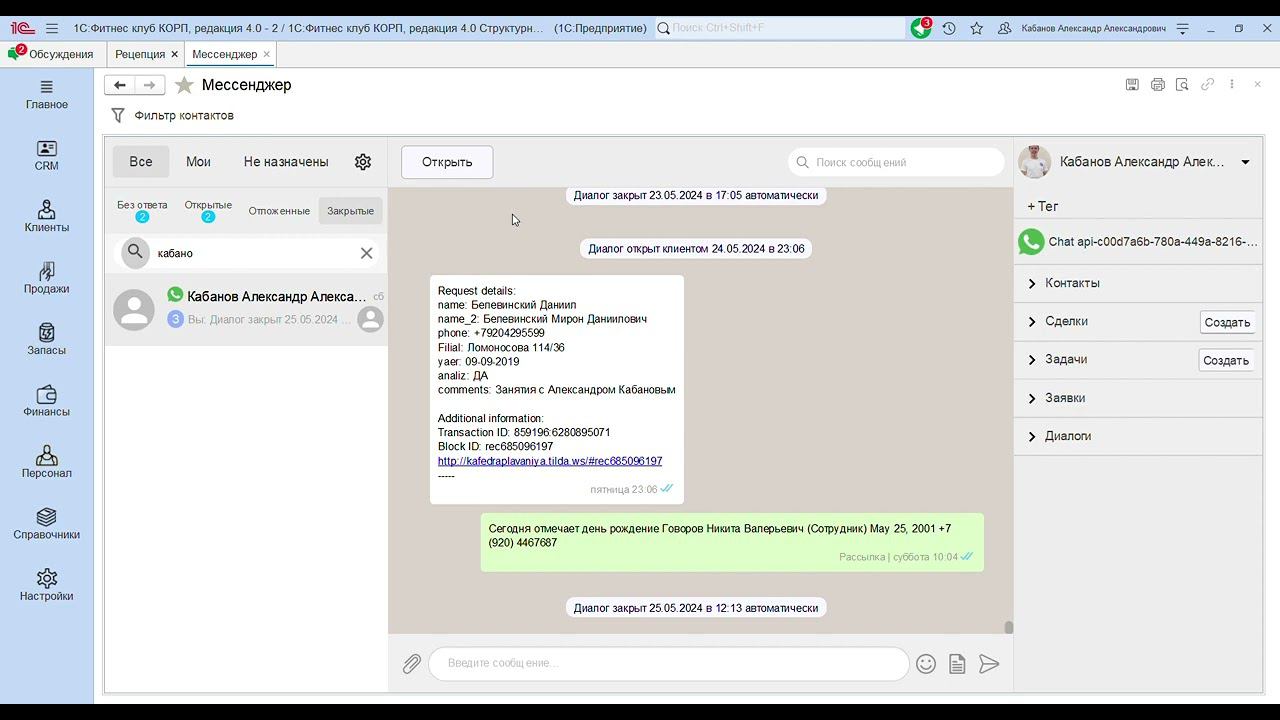Switch to Обсуждения tab
This screenshot has width=1280, height=720.
[x=52, y=54]
